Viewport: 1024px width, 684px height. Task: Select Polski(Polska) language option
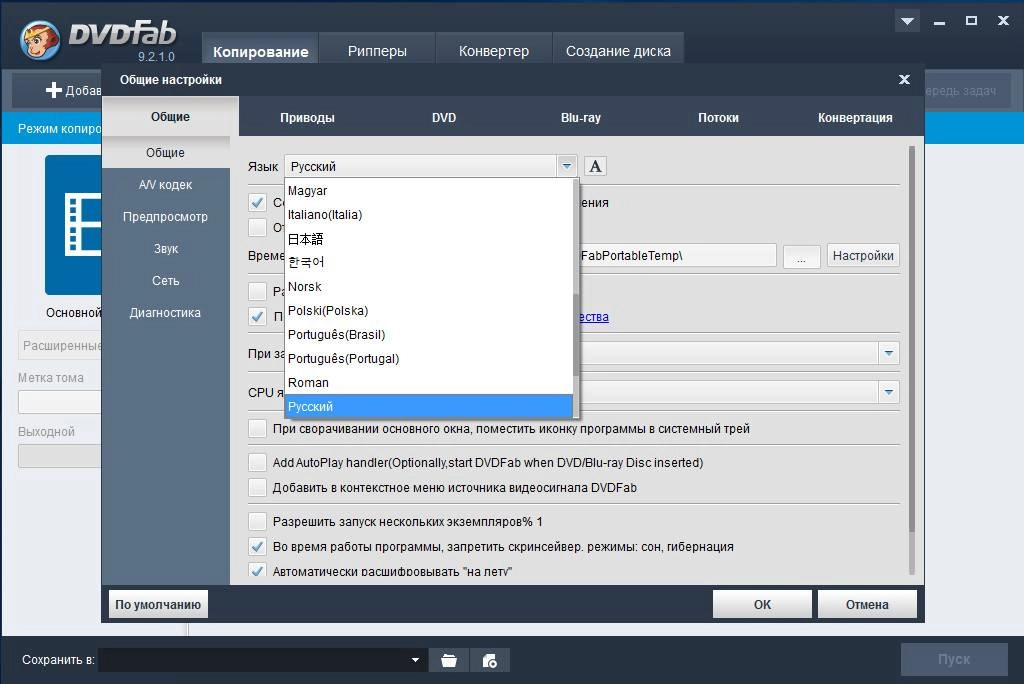pyautogui.click(x=428, y=311)
